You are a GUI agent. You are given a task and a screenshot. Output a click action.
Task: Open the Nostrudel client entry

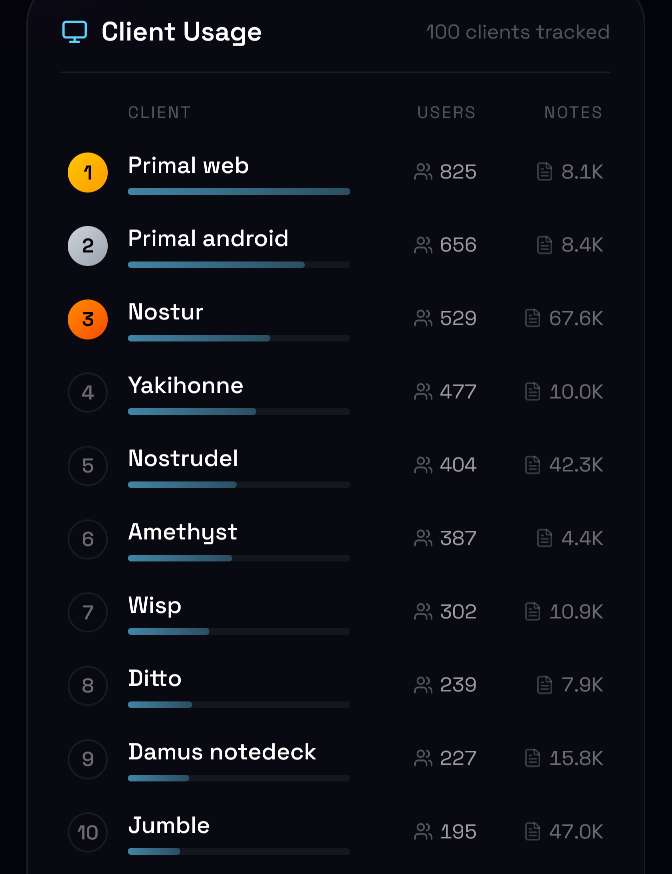click(x=182, y=459)
